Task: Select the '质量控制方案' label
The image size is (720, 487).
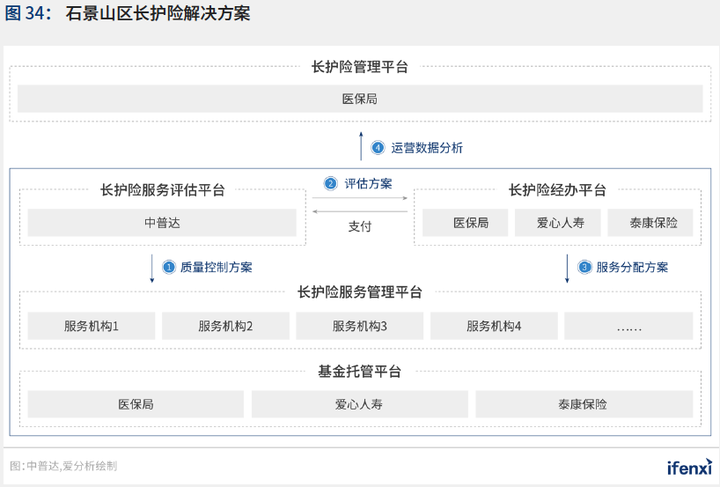Action: (216, 267)
